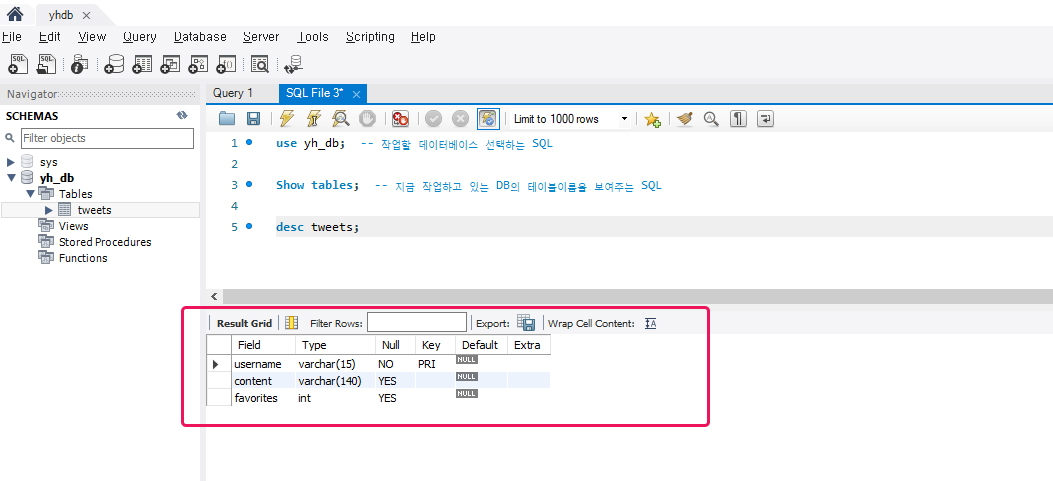Toggle stop-on-error for script execution

400,119
